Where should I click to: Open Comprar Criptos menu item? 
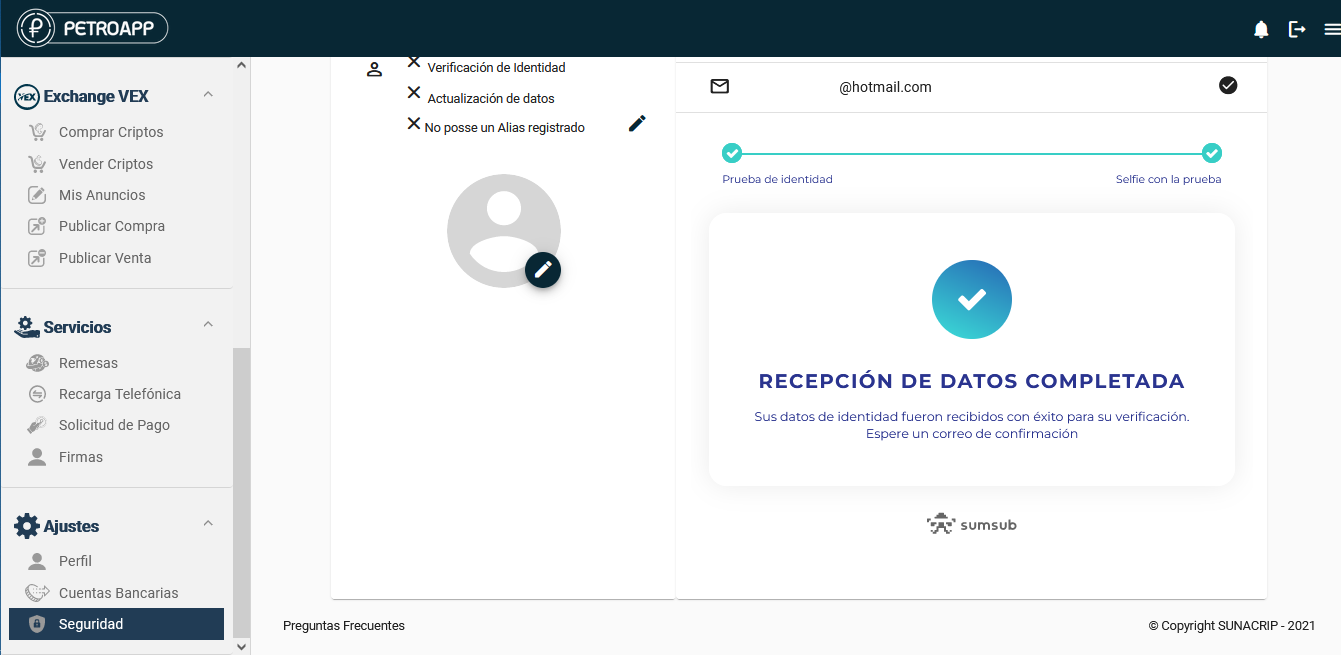pyautogui.click(x=110, y=132)
